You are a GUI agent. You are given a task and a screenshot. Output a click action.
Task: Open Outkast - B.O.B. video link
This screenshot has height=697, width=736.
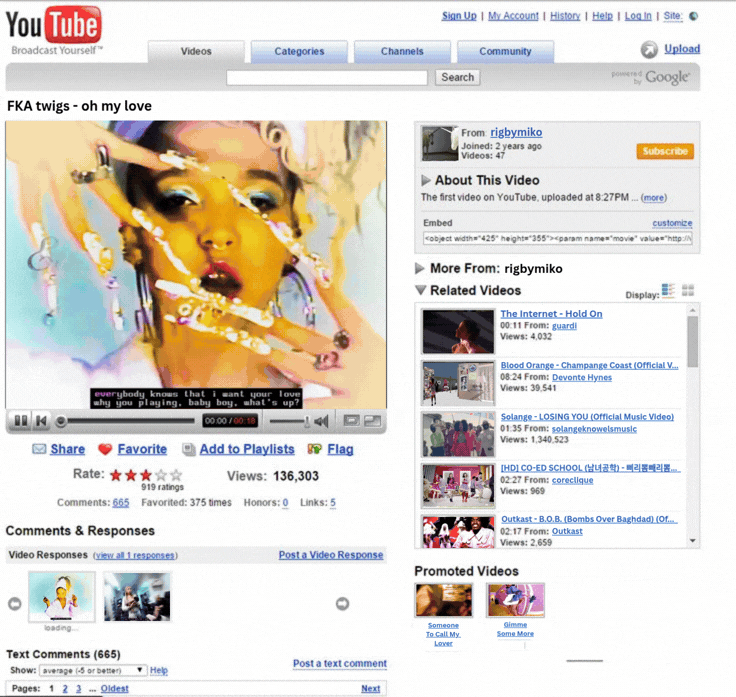(x=588, y=519)
